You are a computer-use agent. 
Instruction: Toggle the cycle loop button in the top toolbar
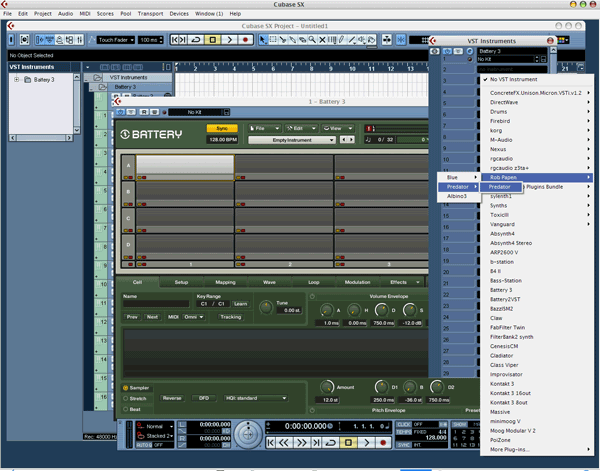pyautogui.click(x=195, y=40)
